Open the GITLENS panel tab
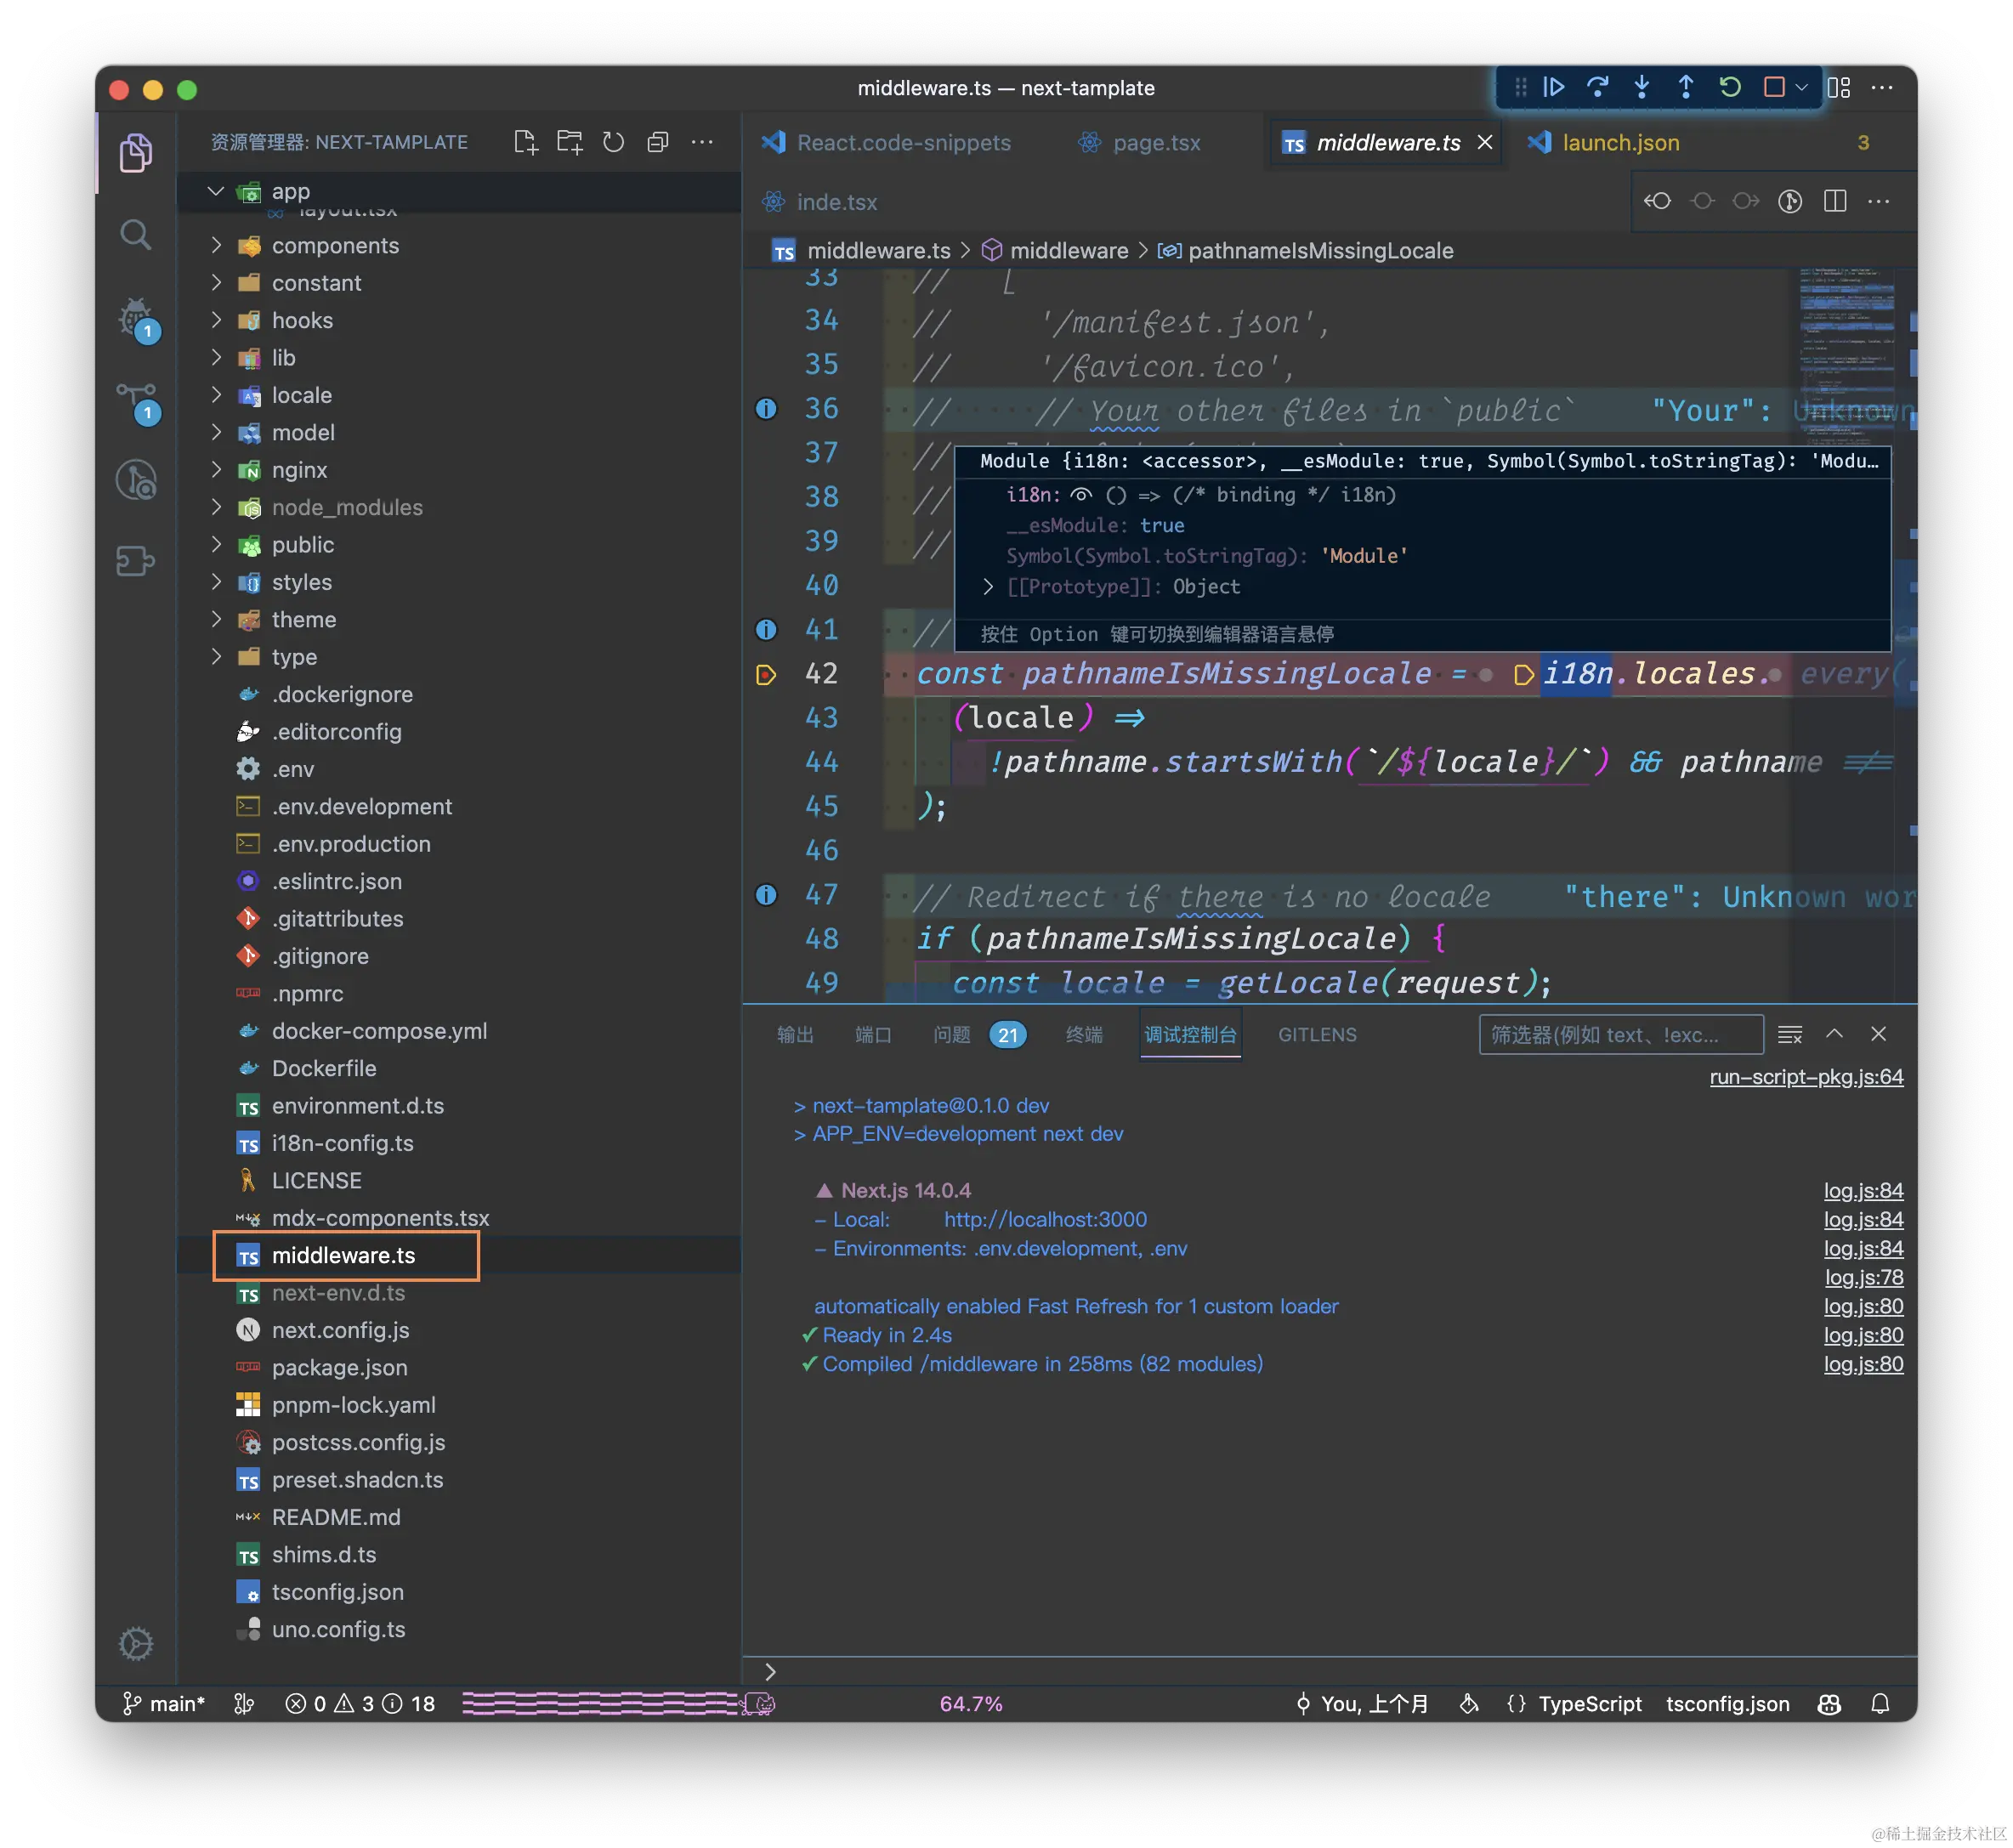Viewport: 2013px width, 1848px height. tap(1316, 1034)
